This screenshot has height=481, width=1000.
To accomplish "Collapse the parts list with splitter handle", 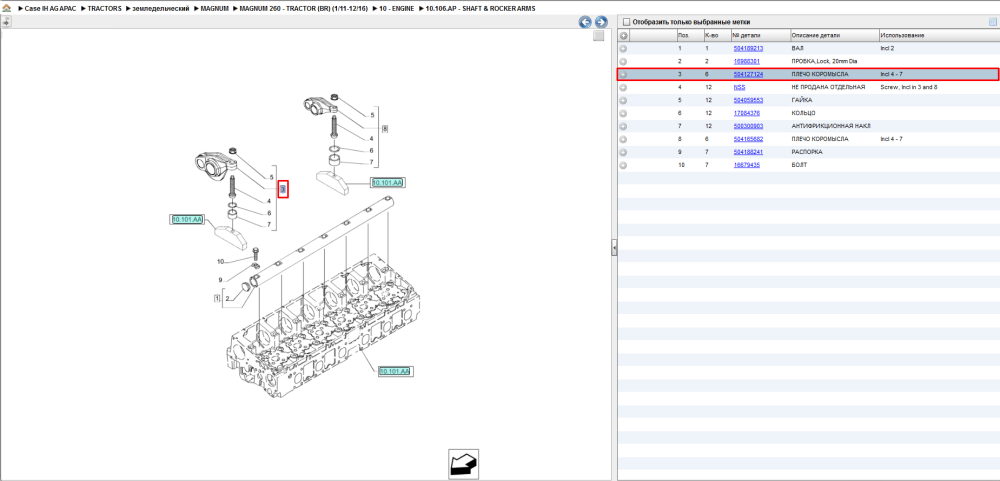I will [614, 248].
